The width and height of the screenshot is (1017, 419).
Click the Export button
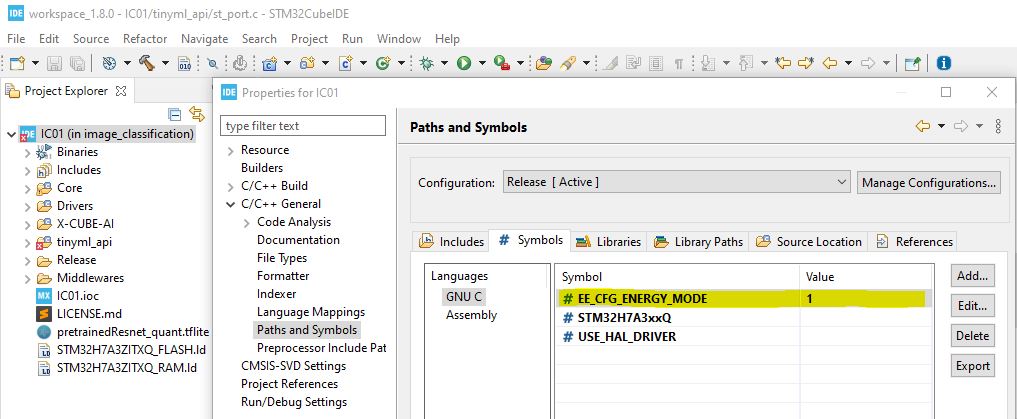(972, 366)
